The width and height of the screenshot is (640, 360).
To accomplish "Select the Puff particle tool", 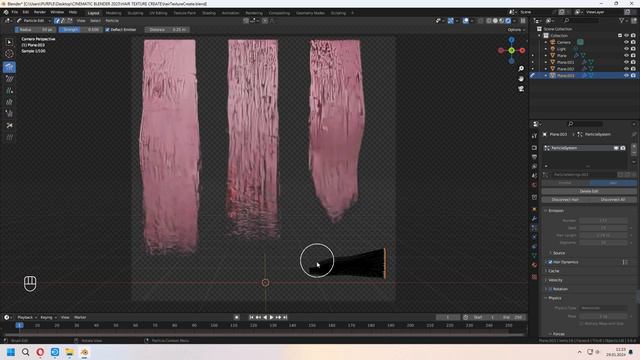I will [9, 114].
